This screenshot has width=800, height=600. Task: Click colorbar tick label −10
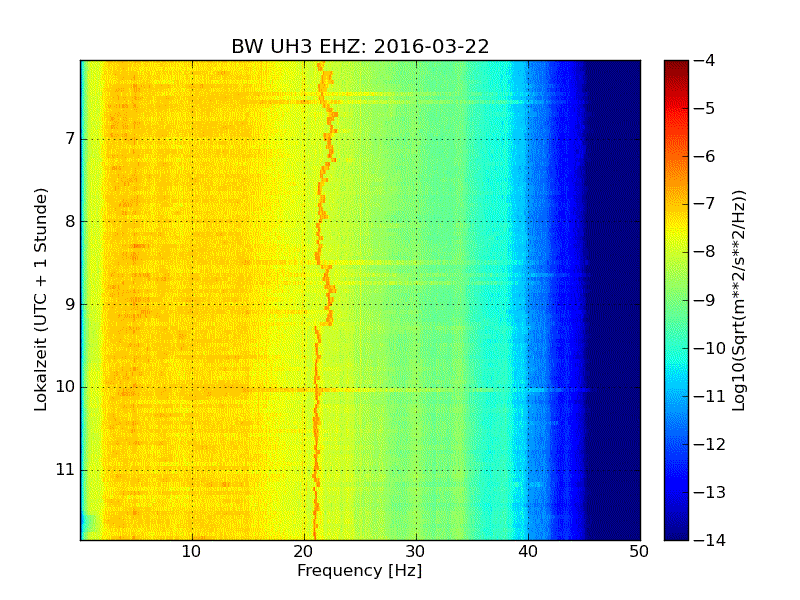[710, 348]
